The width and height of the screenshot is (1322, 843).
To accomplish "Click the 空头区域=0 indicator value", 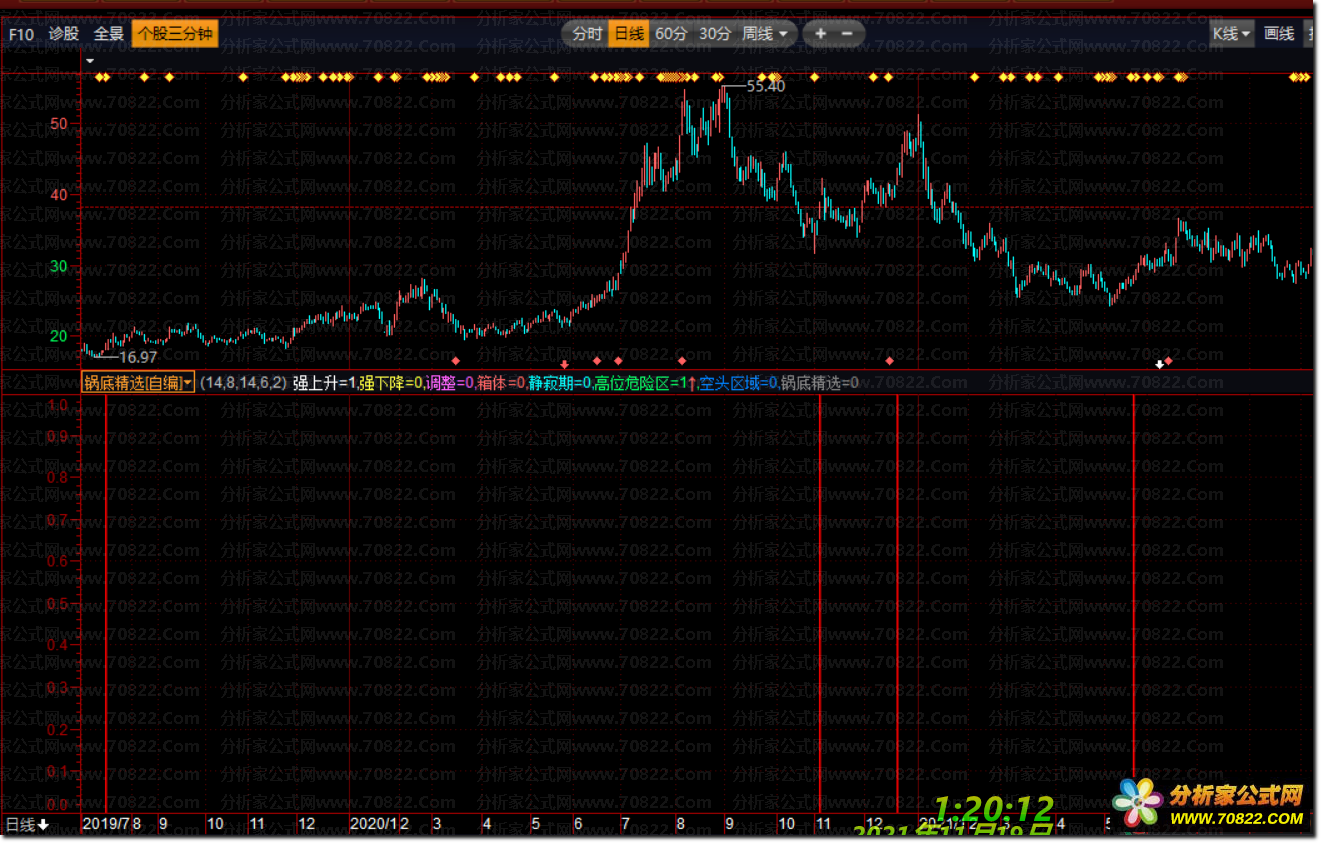I will click(x=738, y=382).
